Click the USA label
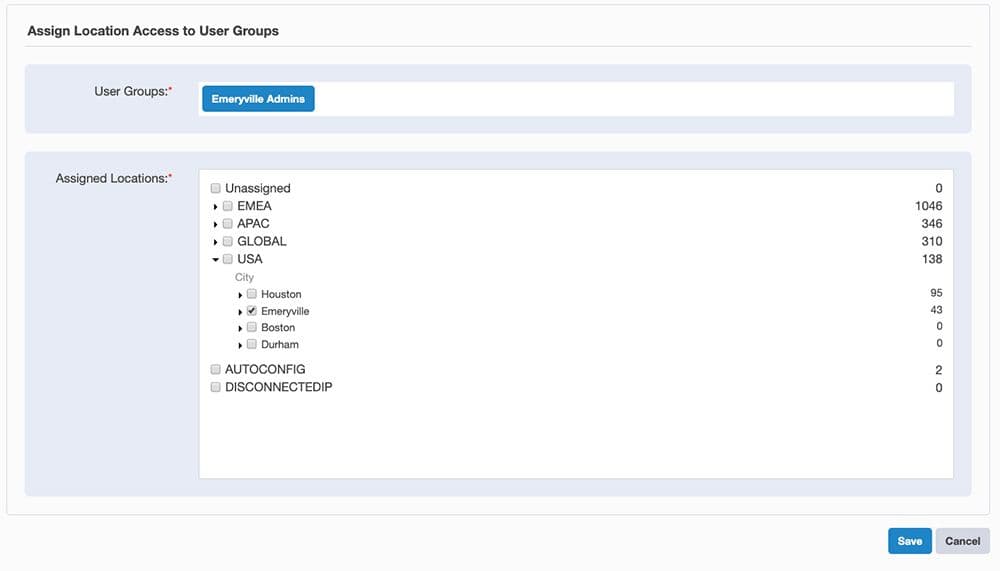Screen dimensions: 1000x571 [250, 259]
